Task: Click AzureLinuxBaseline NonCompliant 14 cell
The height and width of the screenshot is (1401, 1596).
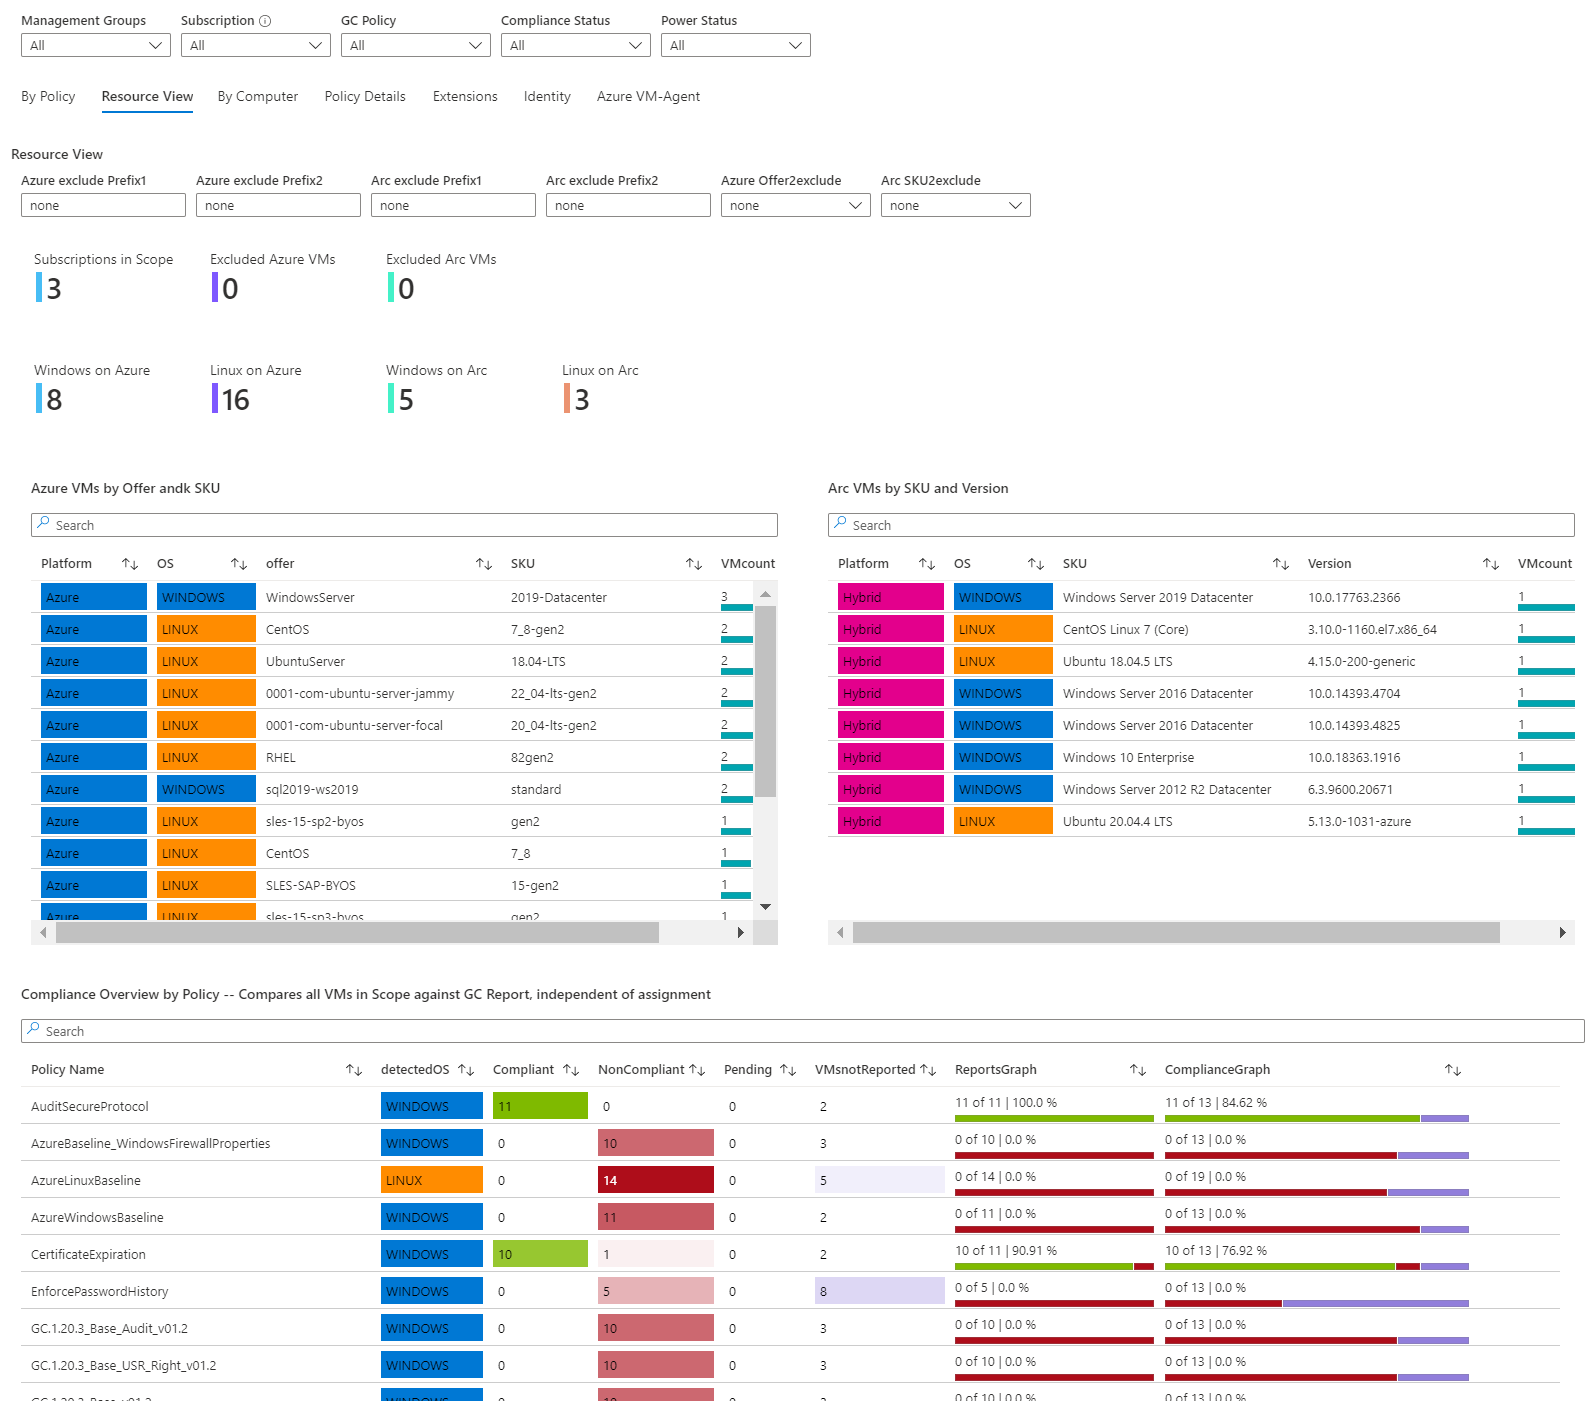Action: click(656, 1180)
